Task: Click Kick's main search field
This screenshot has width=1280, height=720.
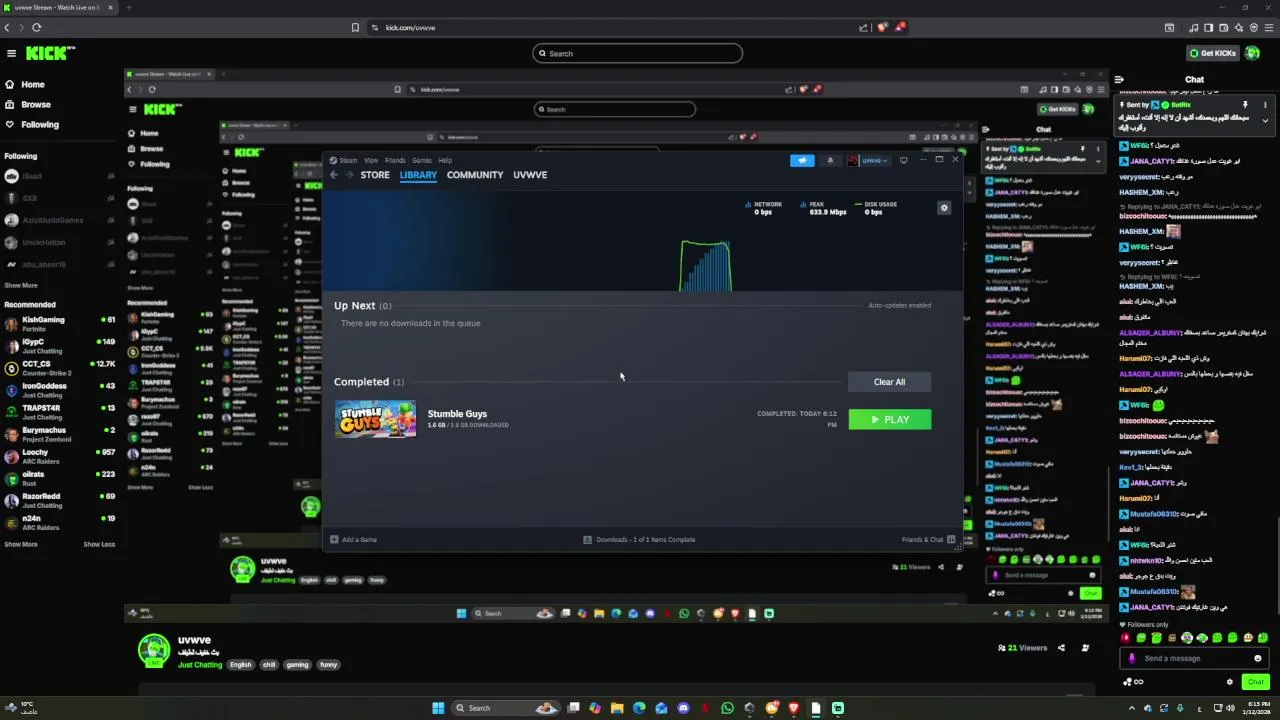Action: pos(638,53)
